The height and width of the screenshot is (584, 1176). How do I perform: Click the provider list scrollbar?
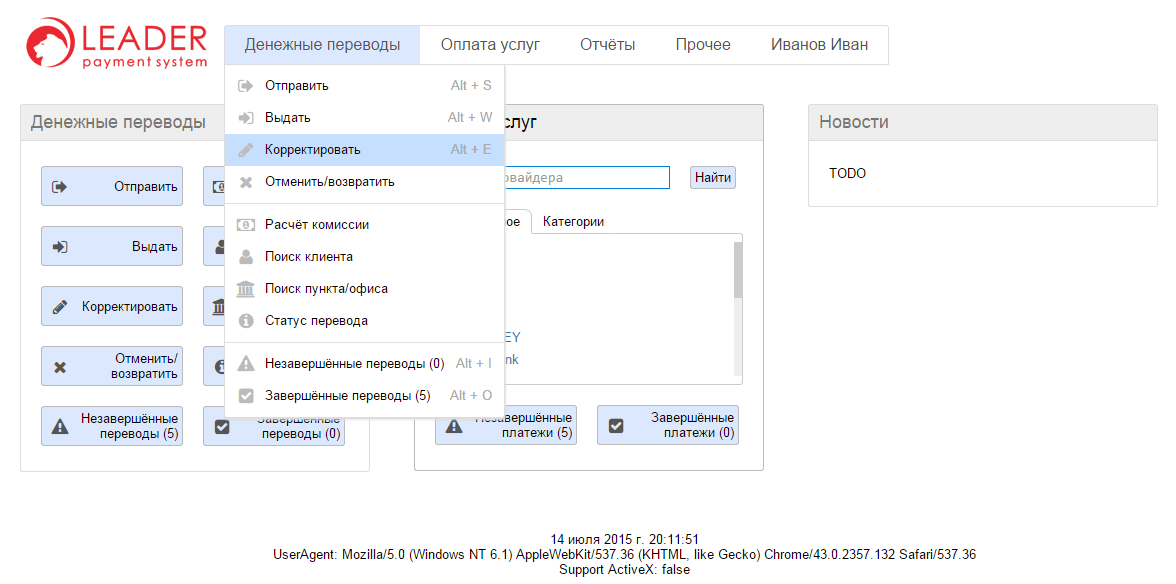point(738,271)
